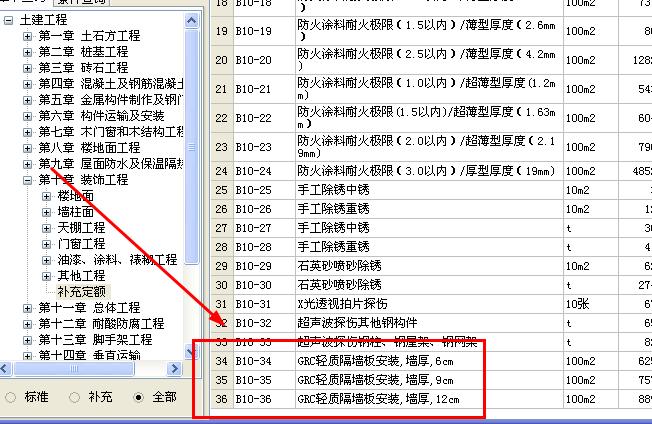Expand 第五章 金属构件制作 node
The image size is (652, 424).
[x=27, y=100]
